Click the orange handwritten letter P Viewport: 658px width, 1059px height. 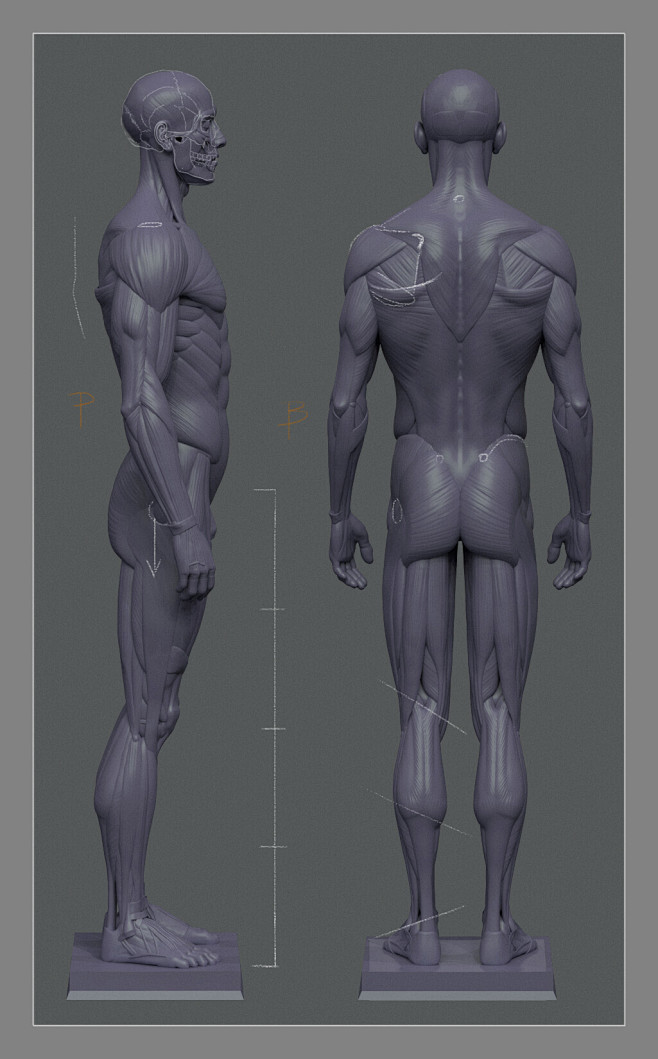(x=82, y=409)
